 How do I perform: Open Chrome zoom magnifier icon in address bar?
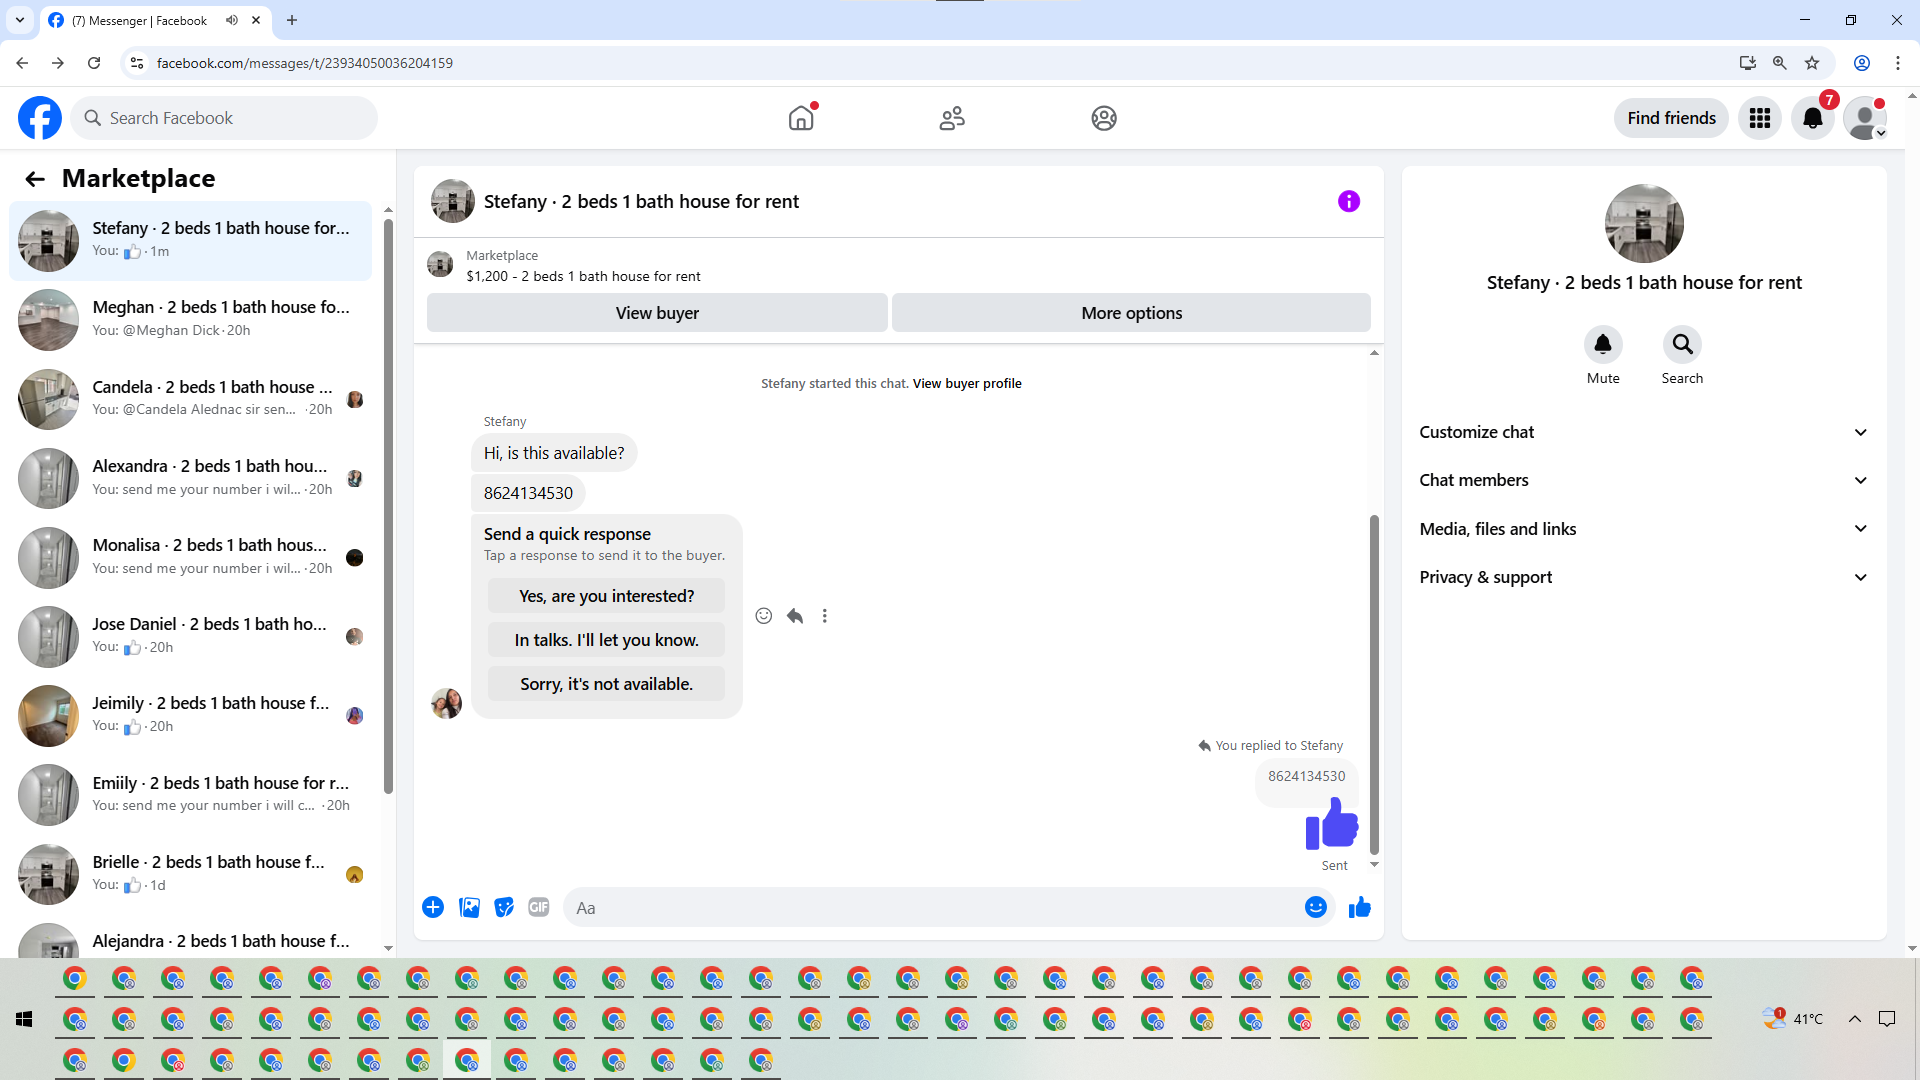1780,63
